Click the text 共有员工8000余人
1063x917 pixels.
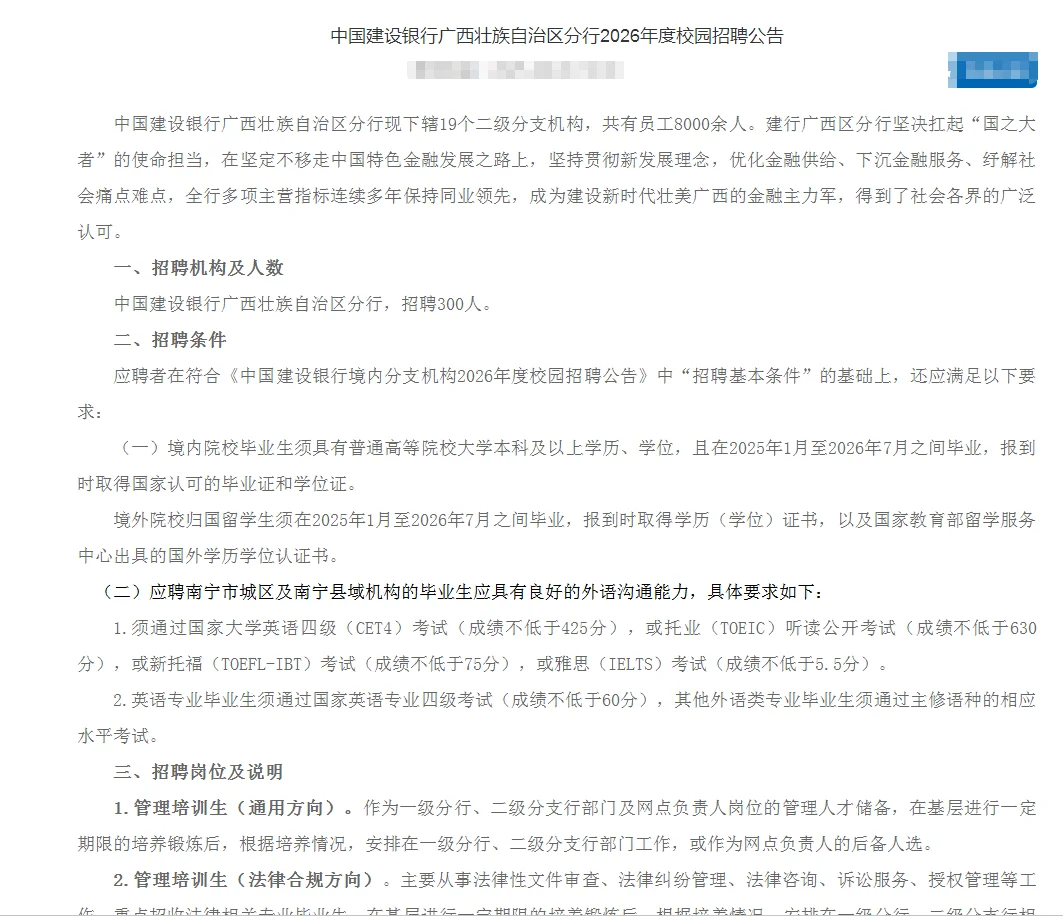tap(675, 124)
